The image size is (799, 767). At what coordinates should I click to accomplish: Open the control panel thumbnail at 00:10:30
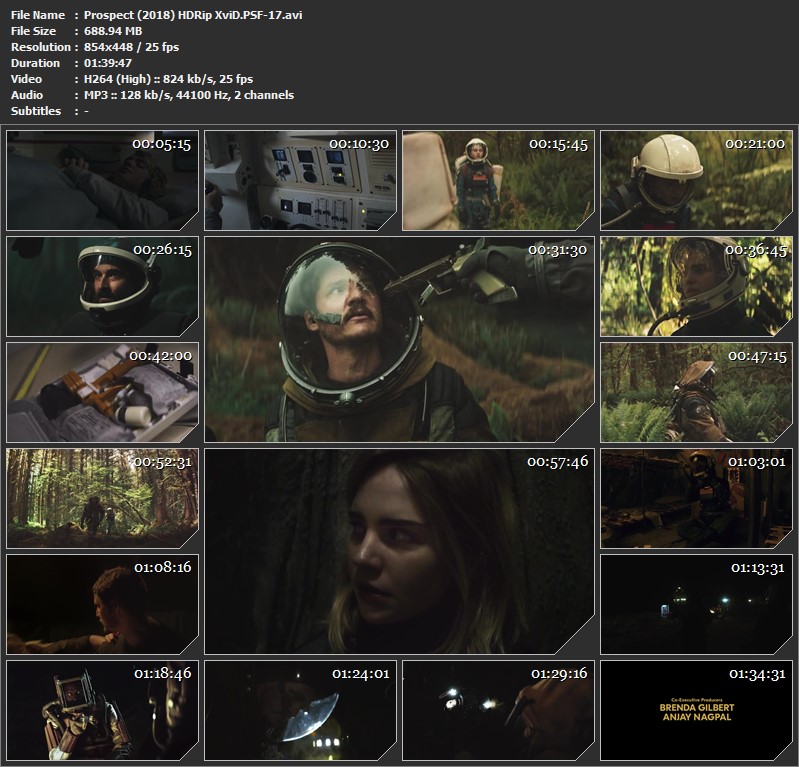(x=300, y=180)
